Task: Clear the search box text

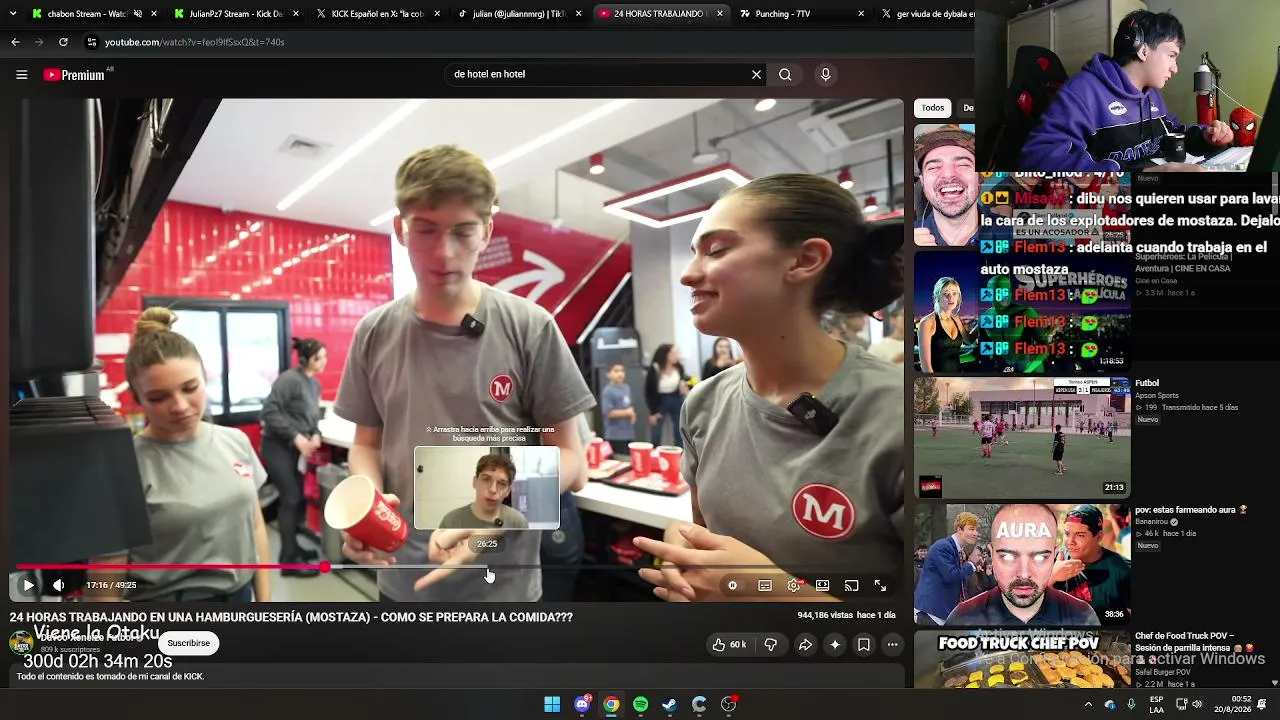Action: pyautogui.click(x=756, y=74)
